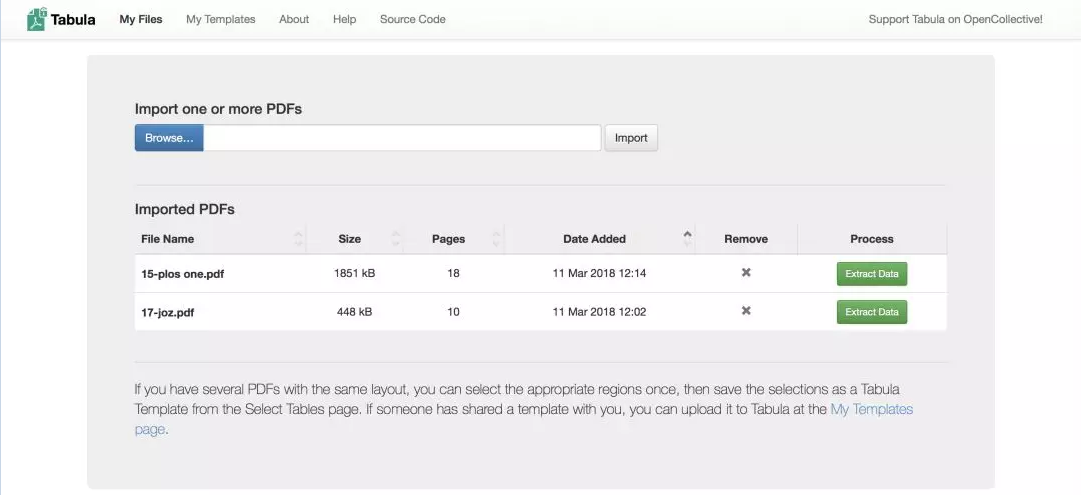Image resolution: width=1083 pixels, height=495 pixels.
Task: Remove the 15-plos one.pdf file
Action: (x=746, y=273)
